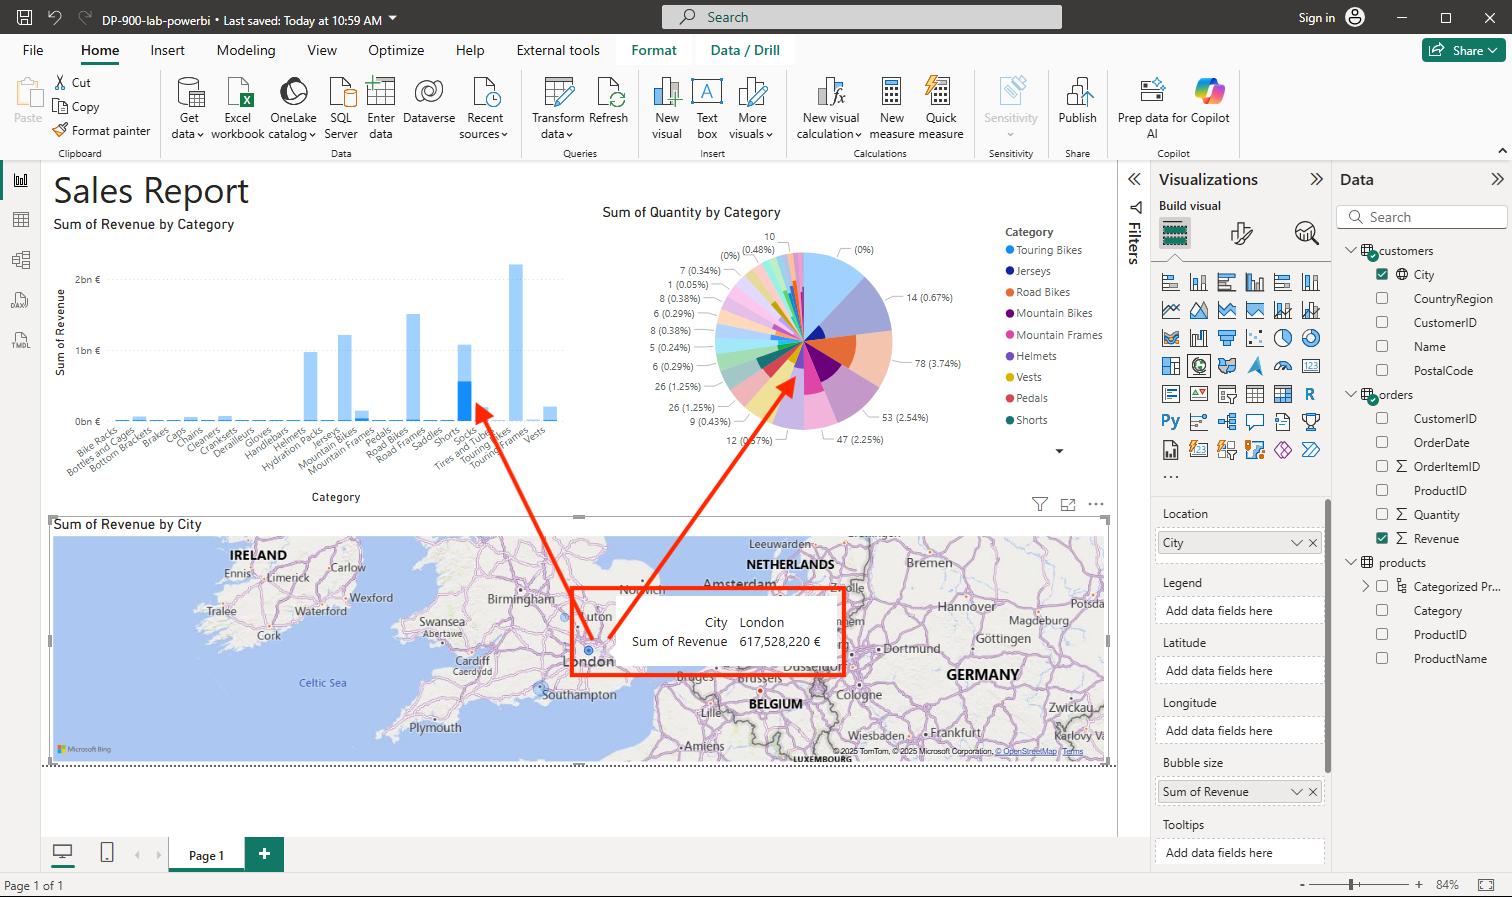The height and width of the screenshot is (897, 1512).
Task: Open the Analytics magnifier tab
Action: (1306, 234)
